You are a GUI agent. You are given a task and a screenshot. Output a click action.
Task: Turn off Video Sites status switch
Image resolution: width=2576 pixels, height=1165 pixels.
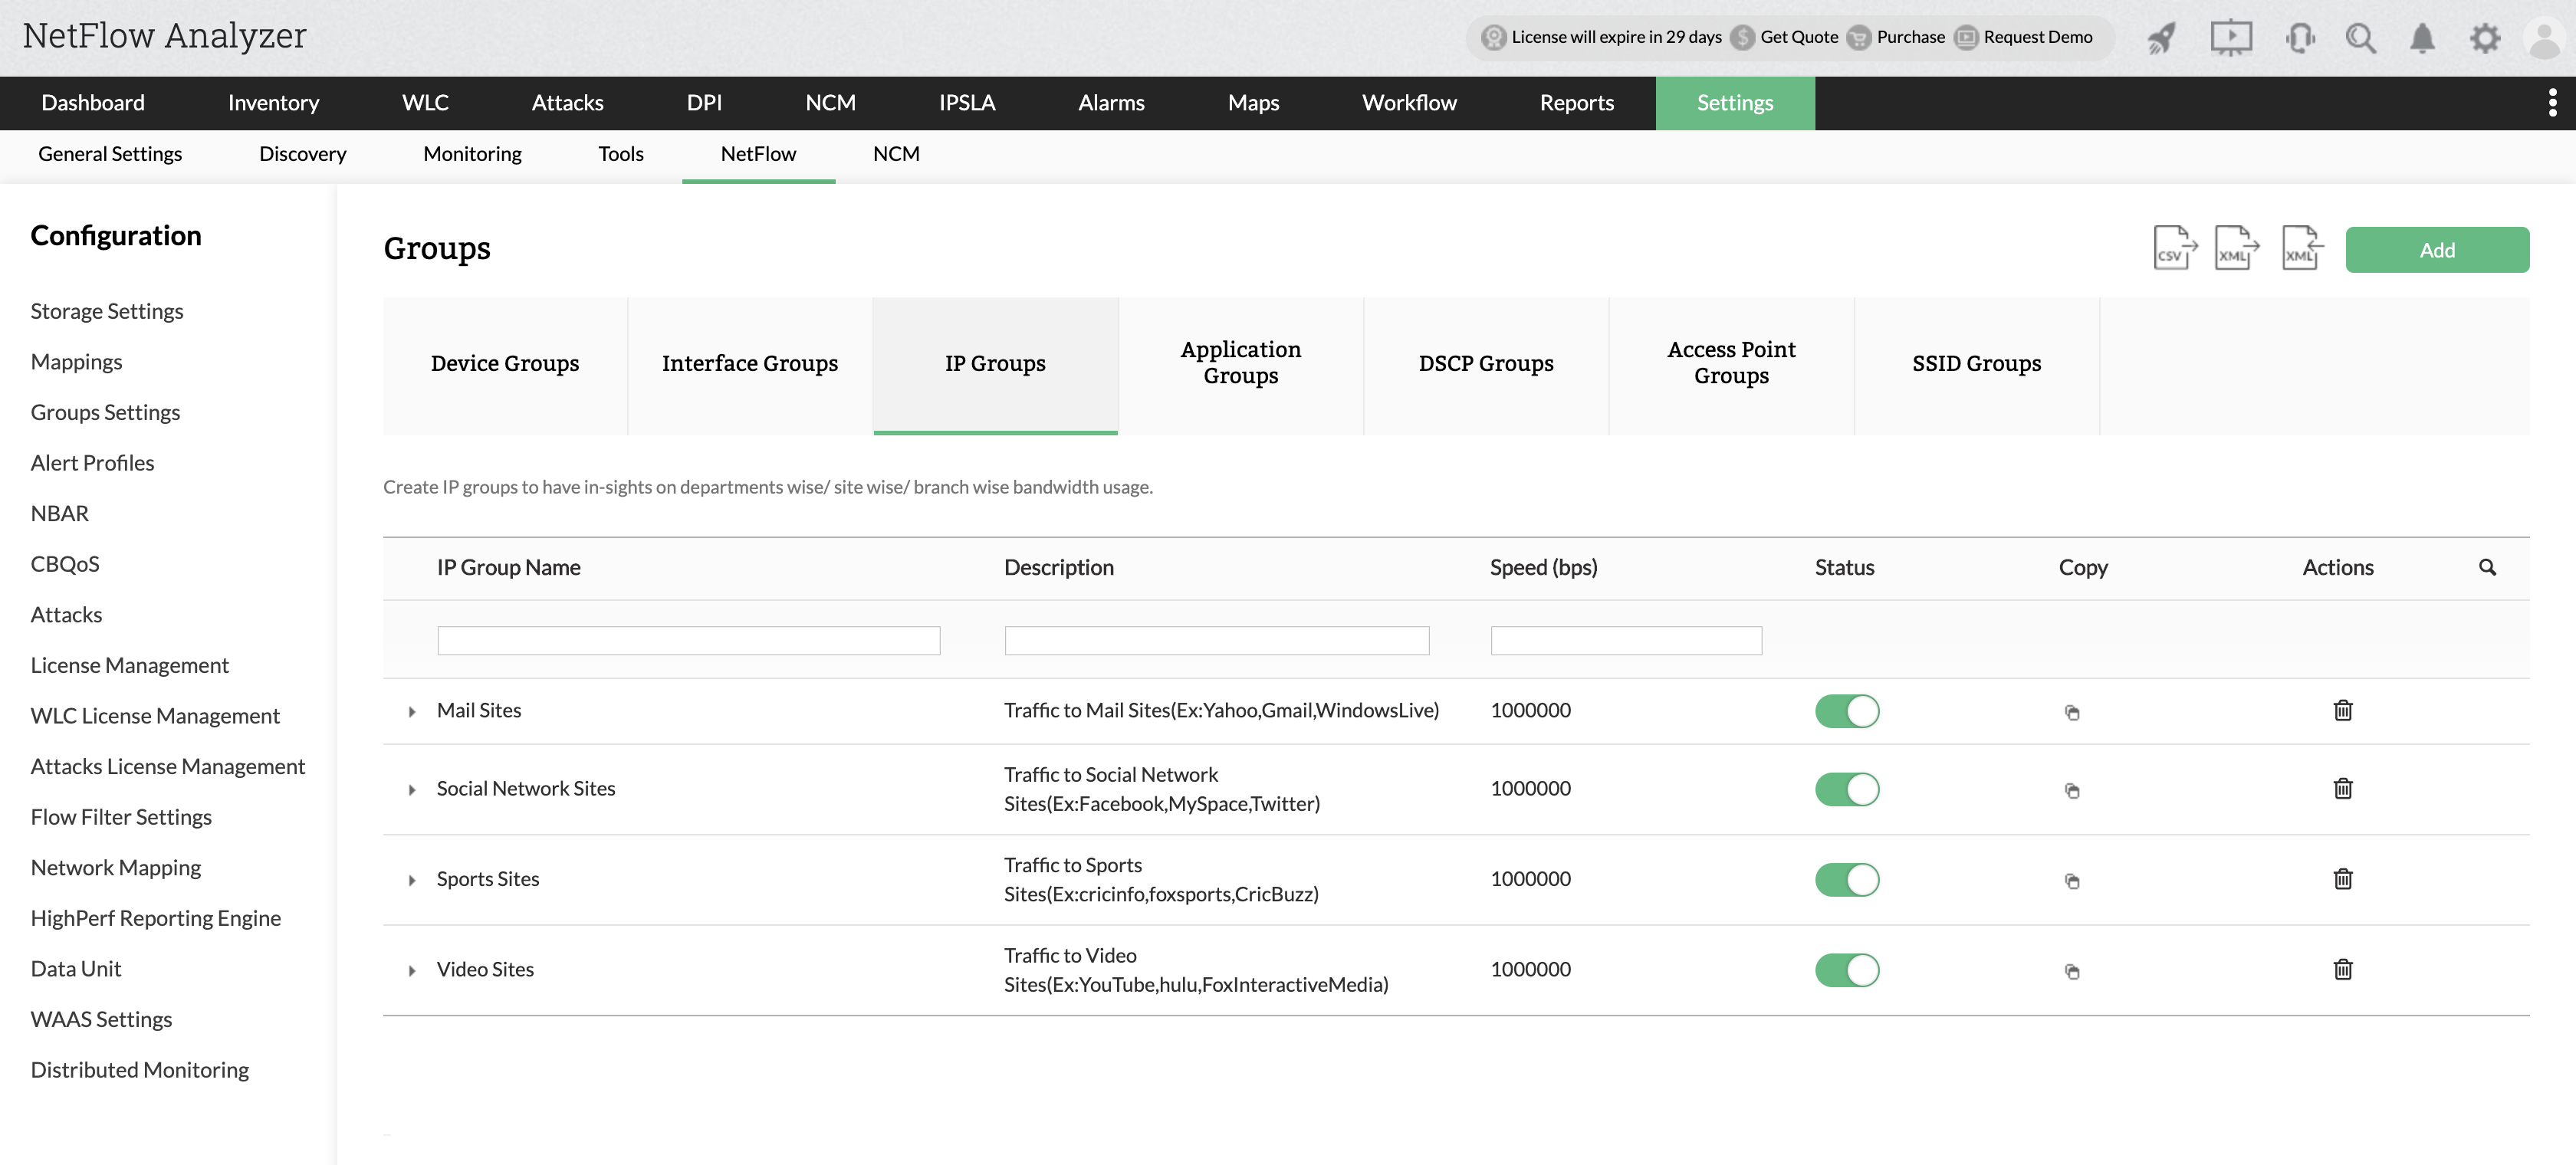click(1846, 970)
